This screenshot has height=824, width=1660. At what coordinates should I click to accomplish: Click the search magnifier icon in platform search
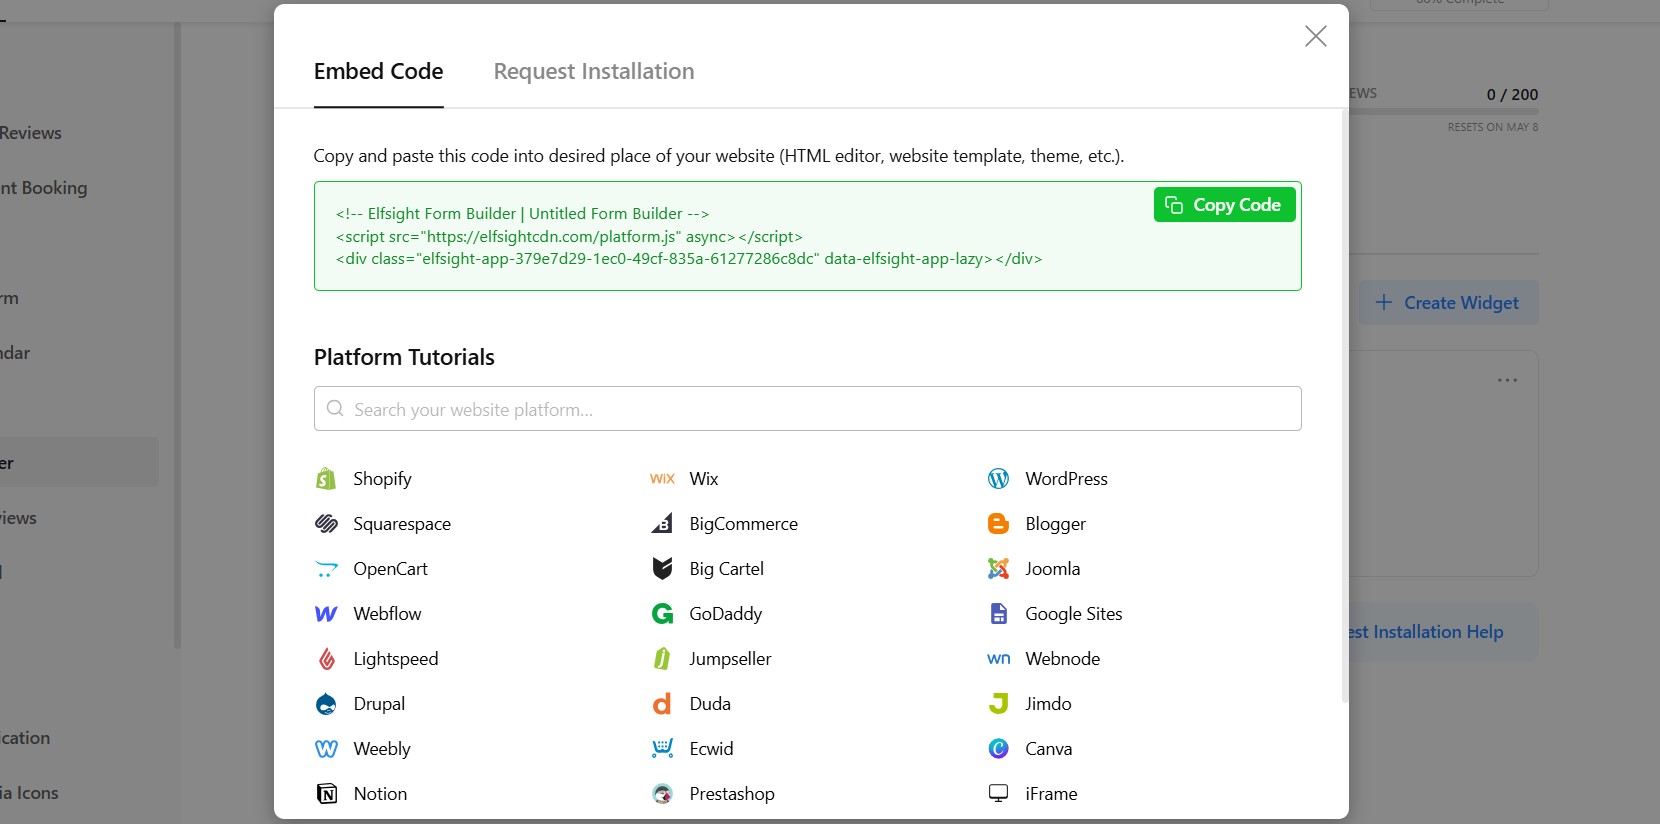(x=335, y=409)
